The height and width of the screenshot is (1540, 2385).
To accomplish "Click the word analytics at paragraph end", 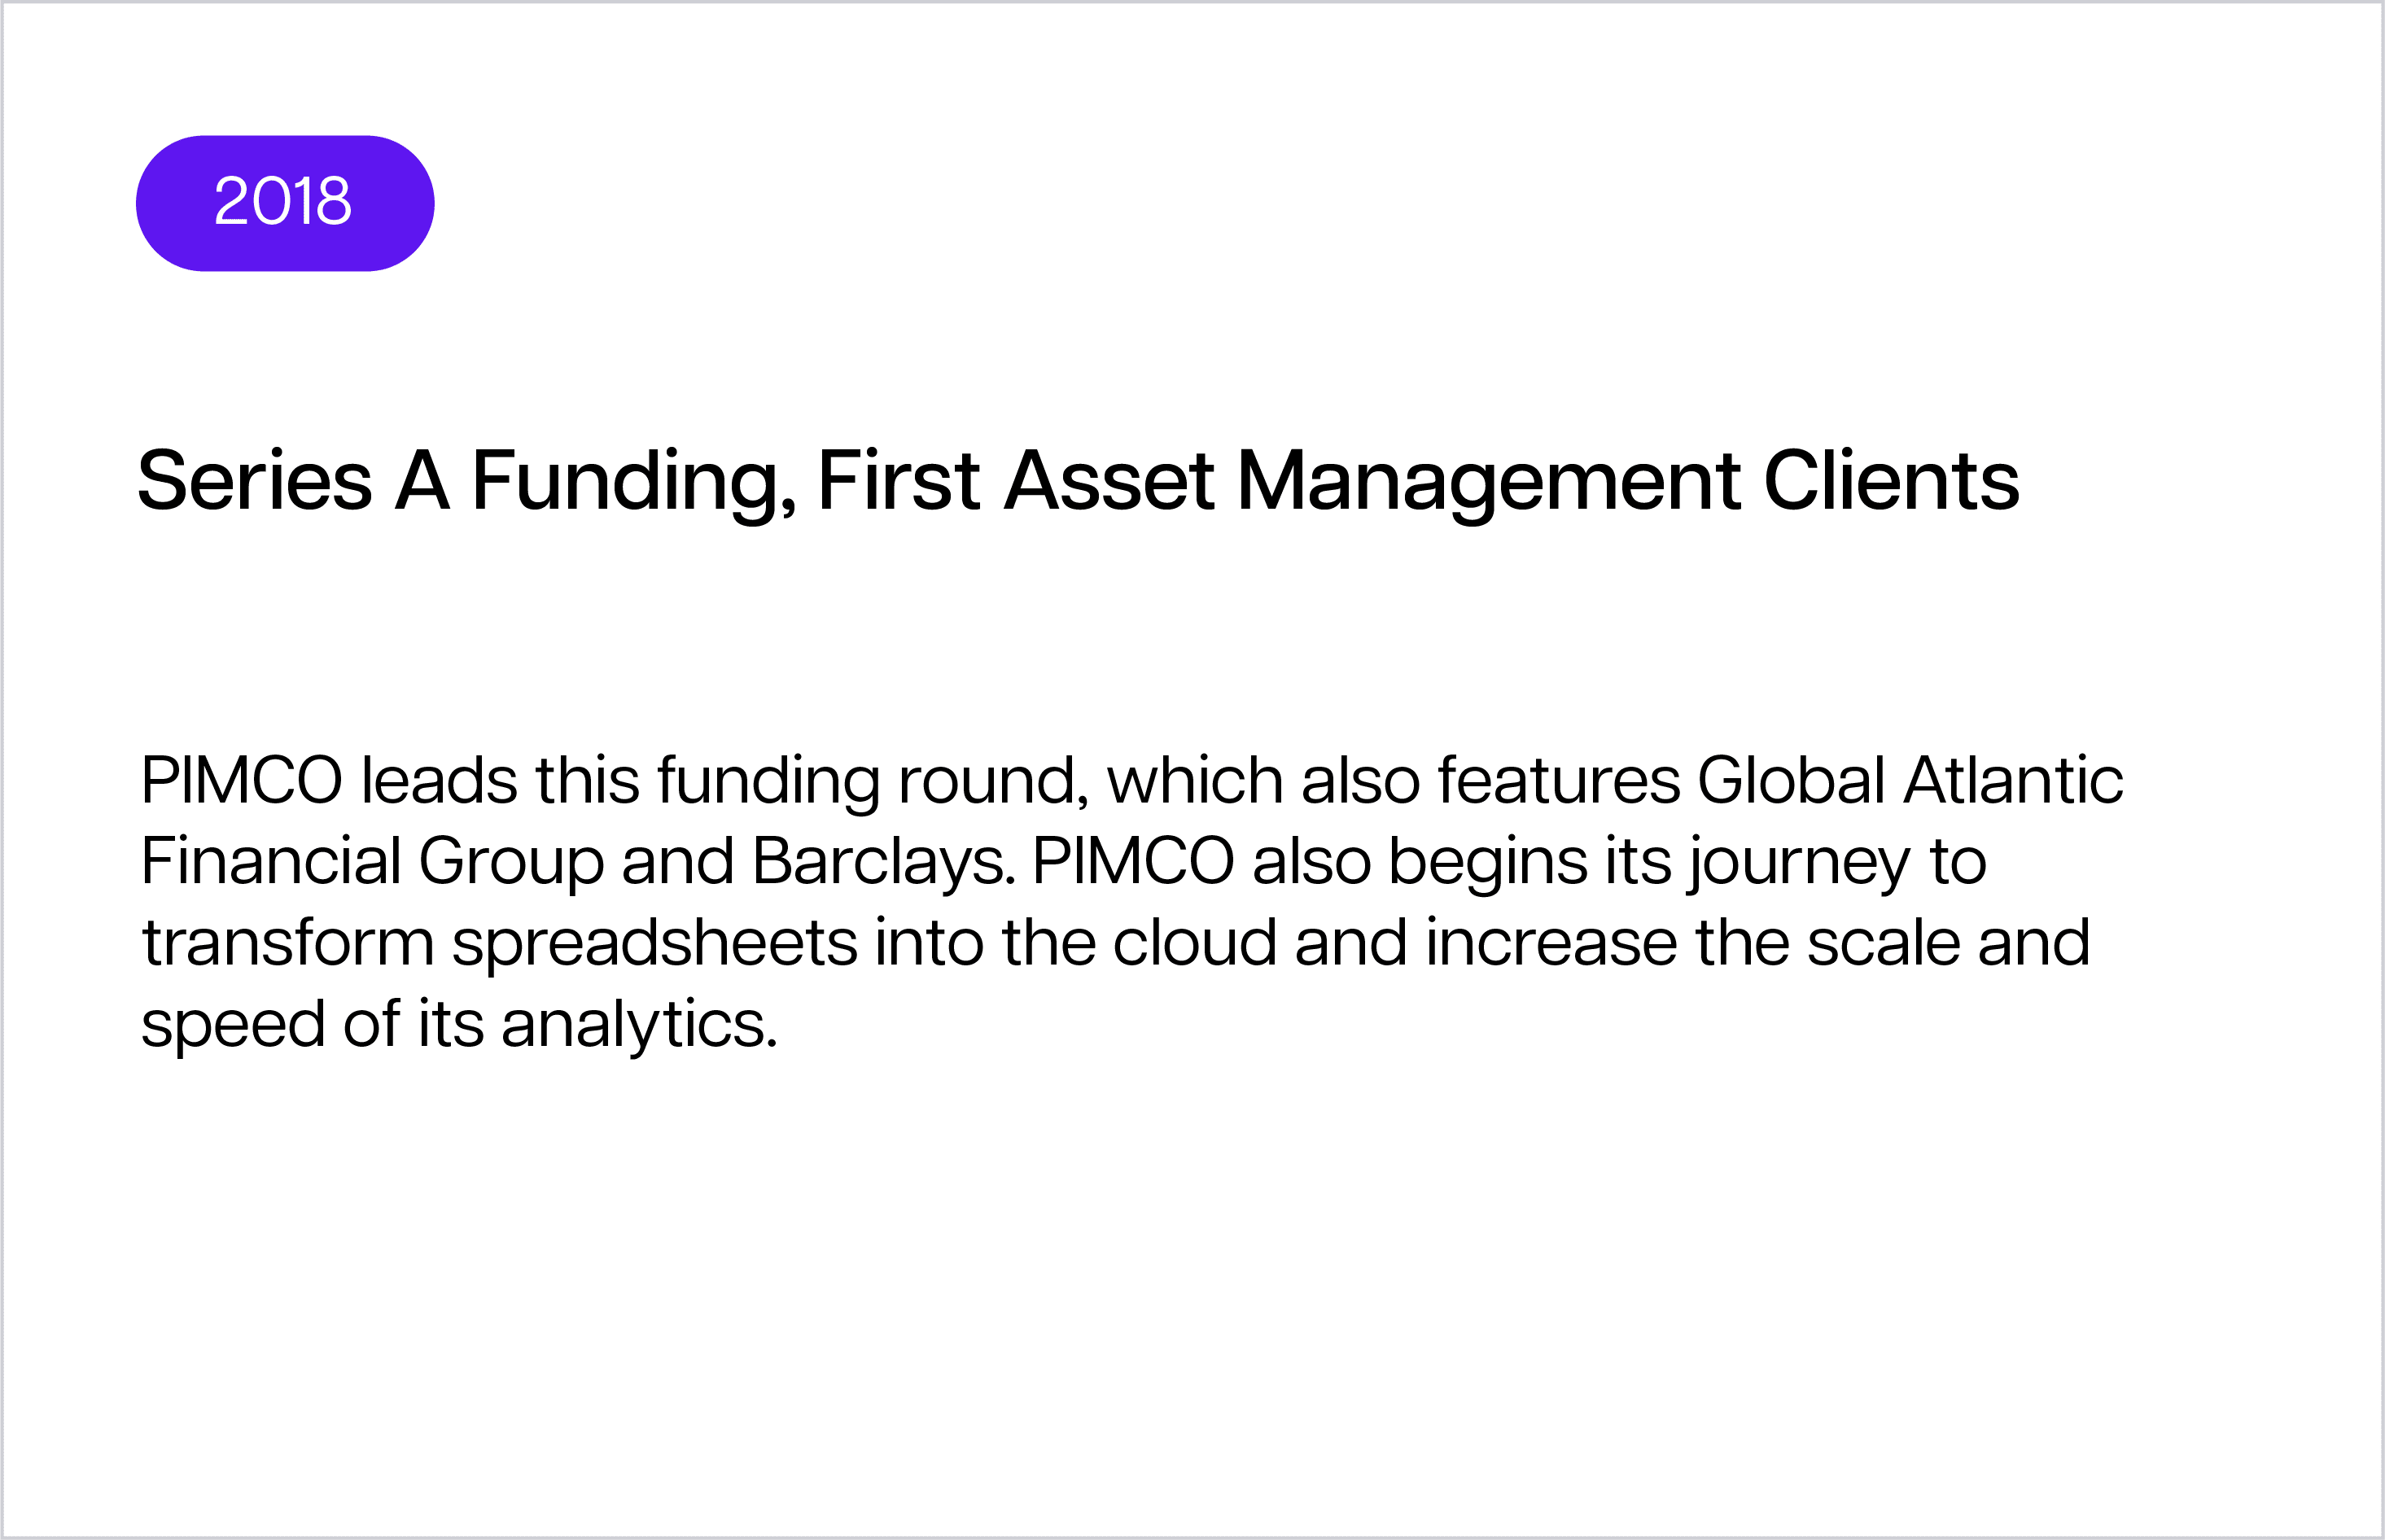I will tap(639, 1026).
